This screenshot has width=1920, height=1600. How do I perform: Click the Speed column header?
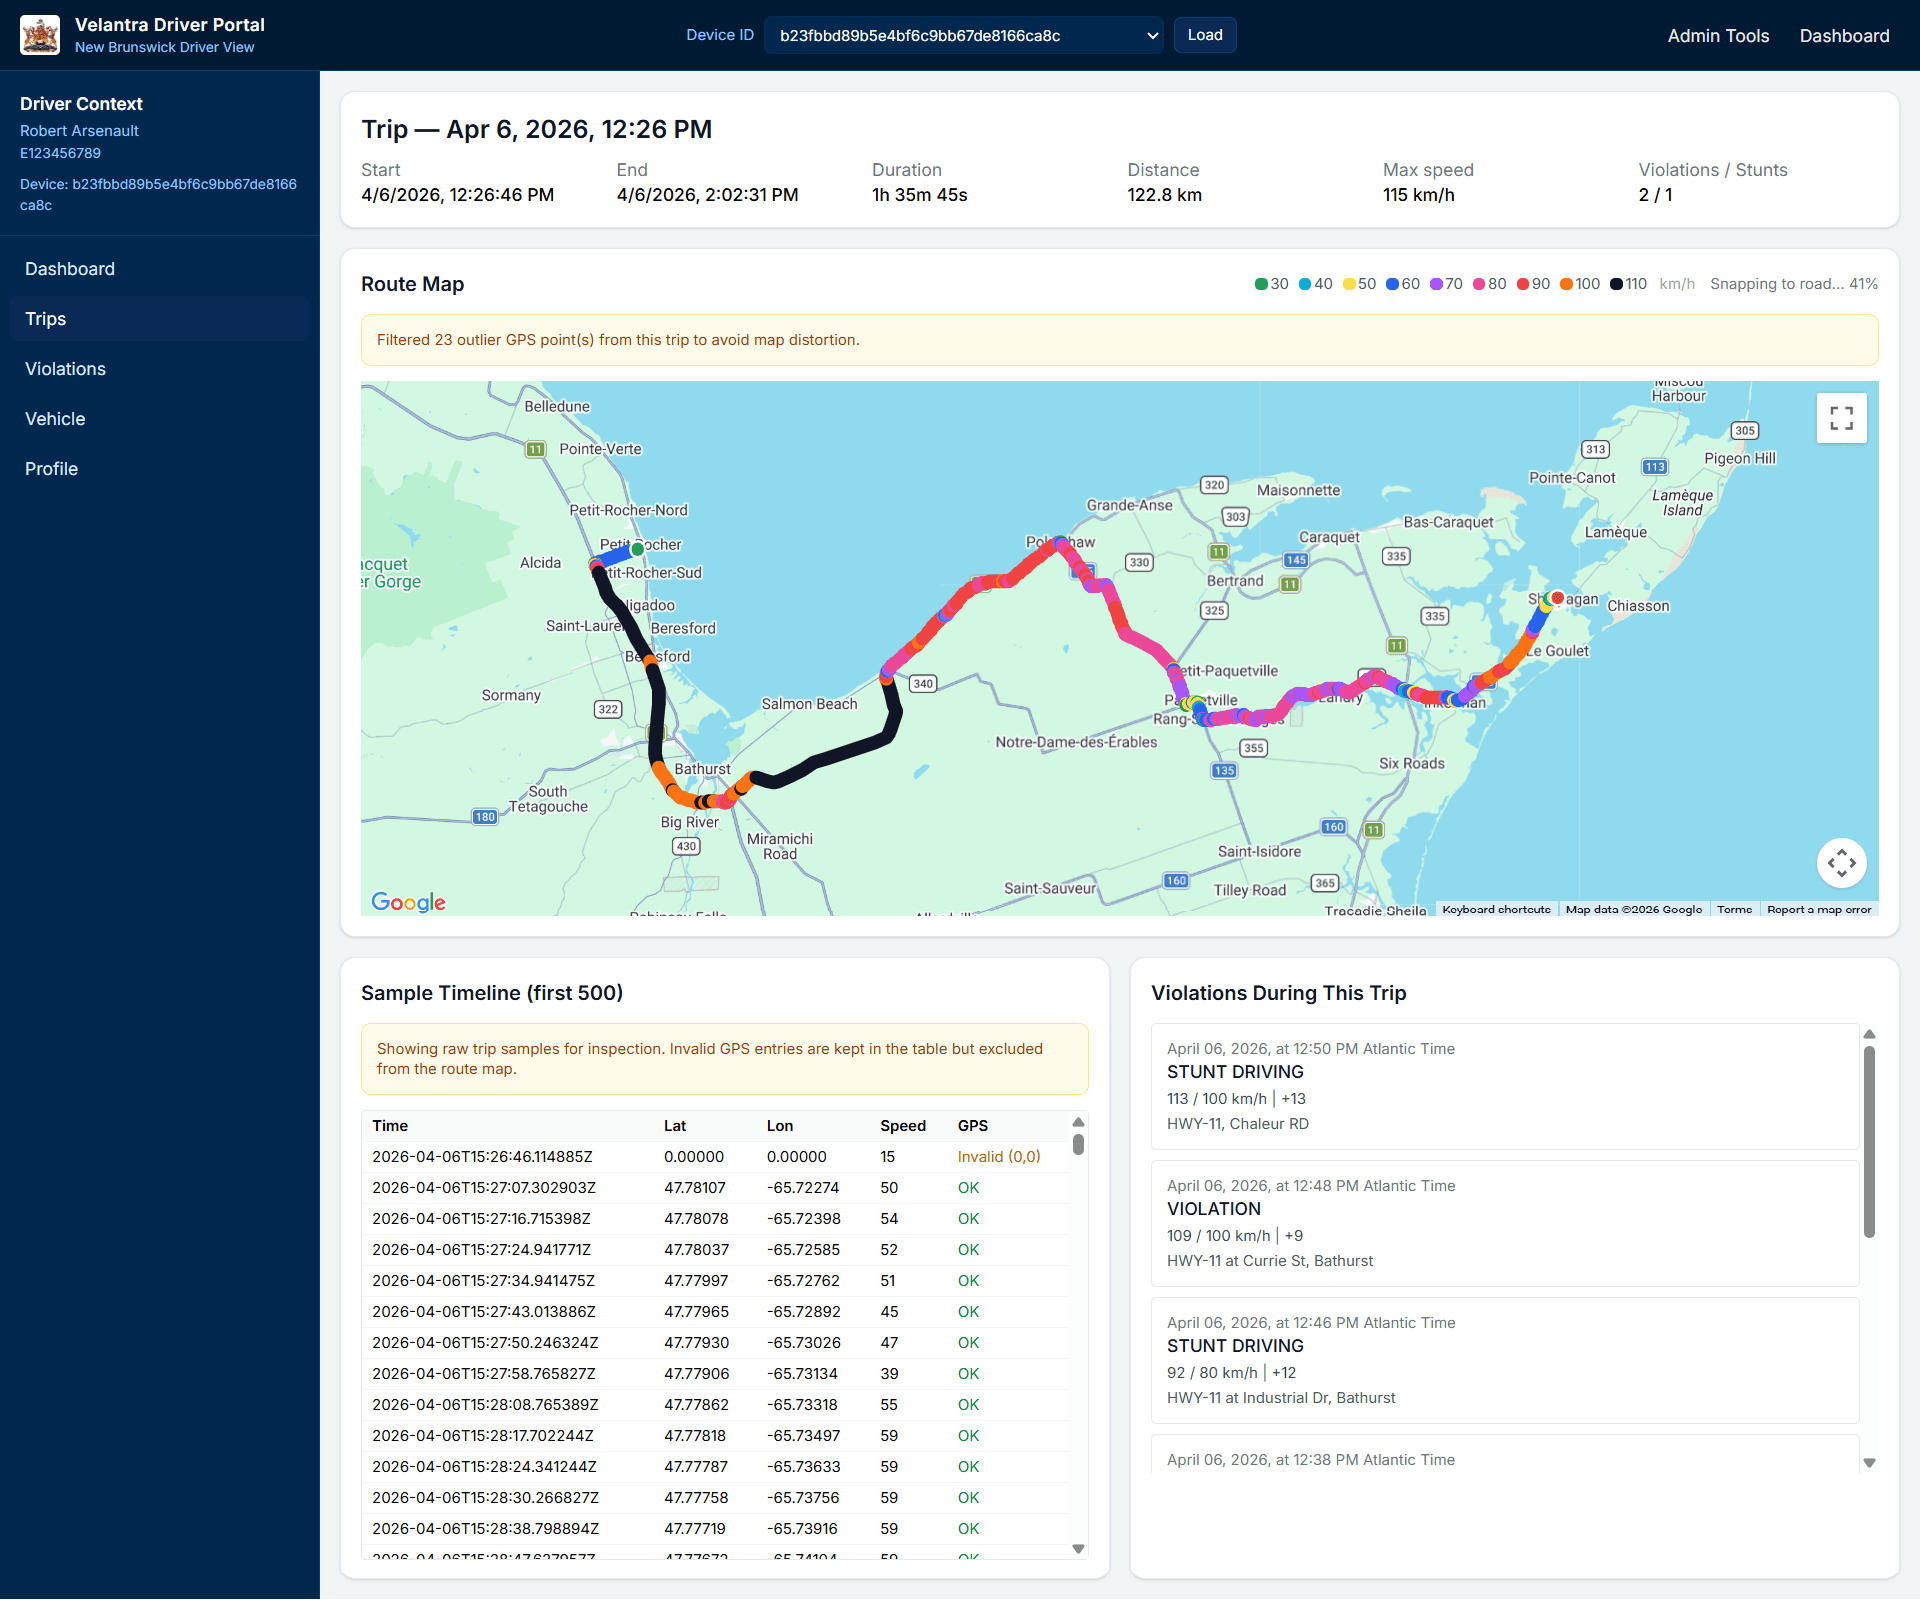903,1126
